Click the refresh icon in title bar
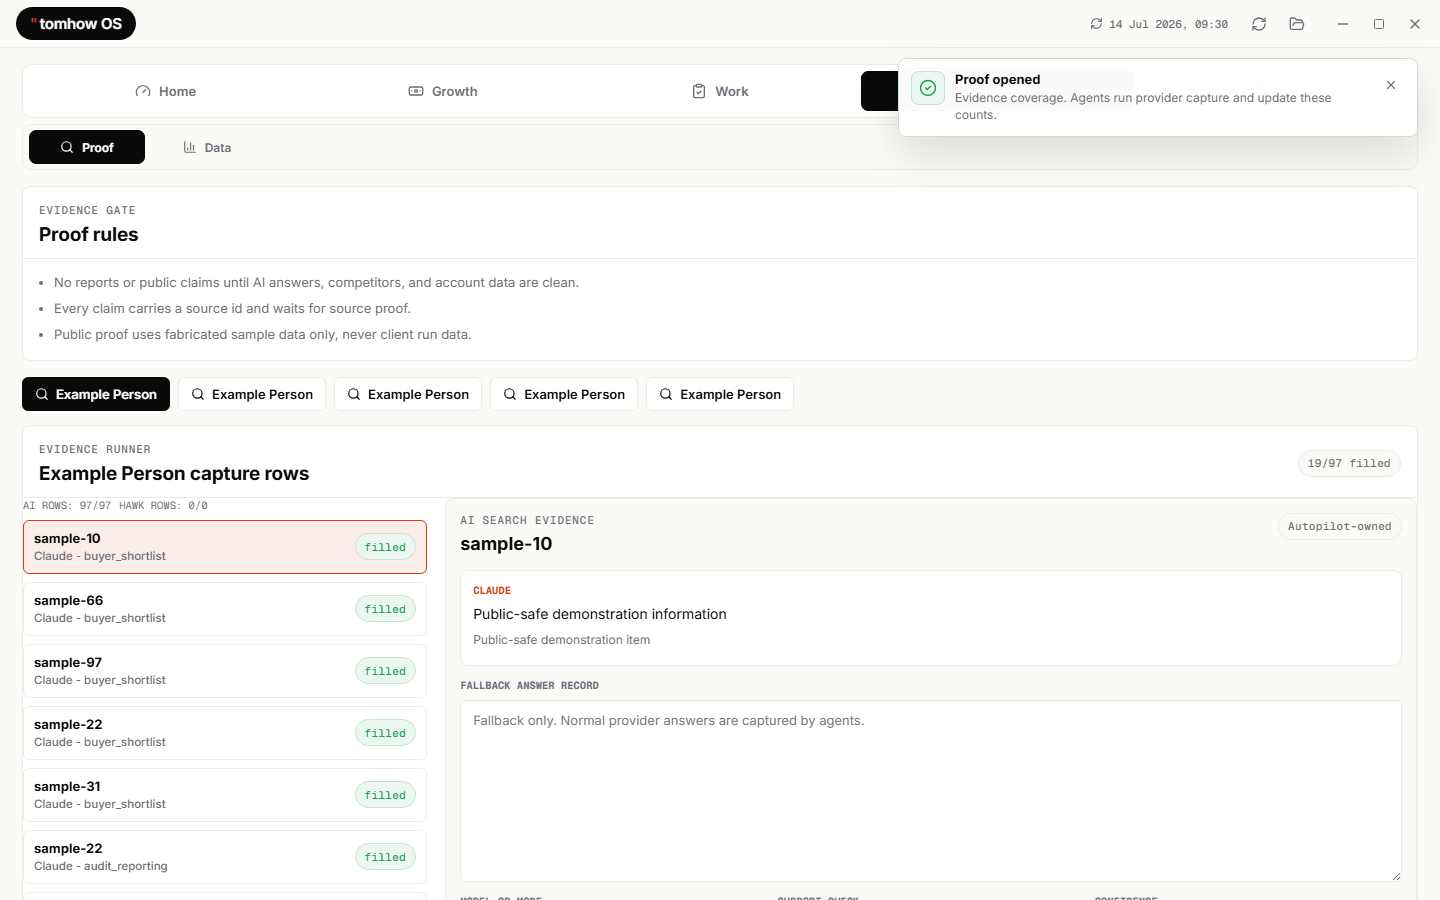The width and height of the screenshot is (1440, 900). [x=1259, y=24]
